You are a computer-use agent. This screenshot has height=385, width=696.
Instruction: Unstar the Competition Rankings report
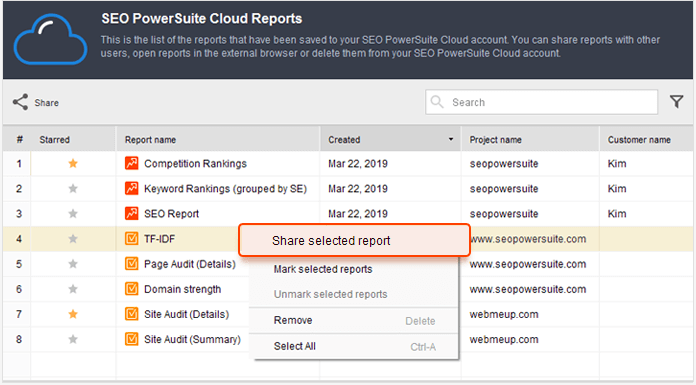coord(73,163)
